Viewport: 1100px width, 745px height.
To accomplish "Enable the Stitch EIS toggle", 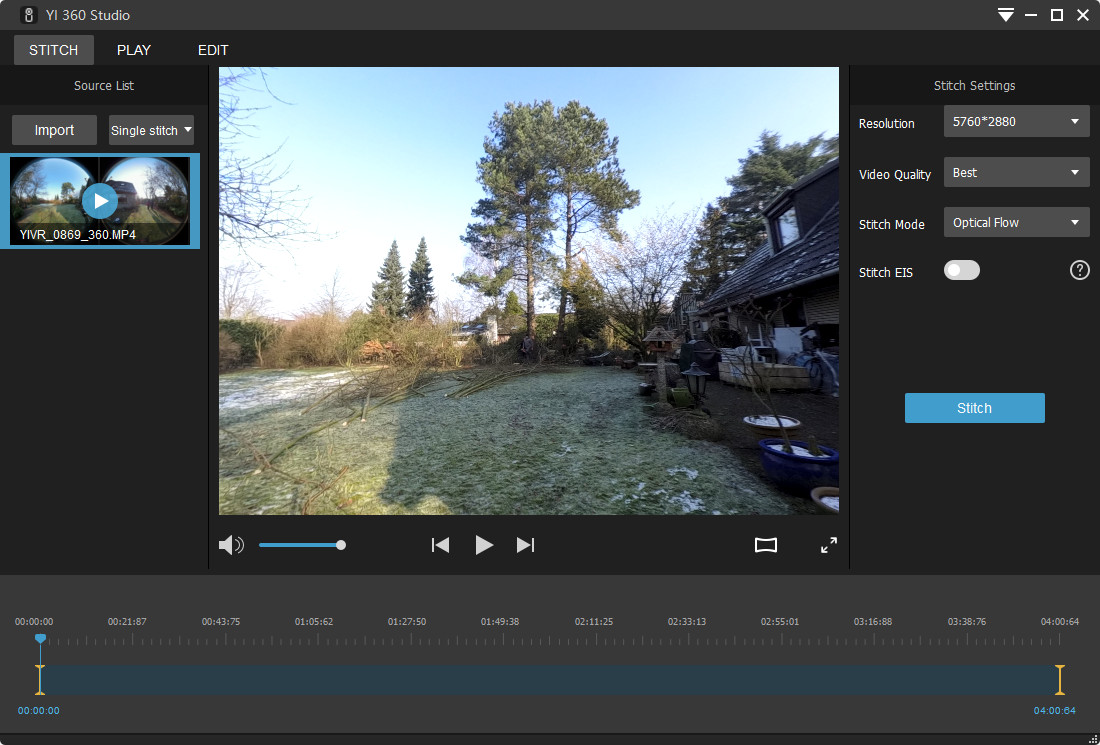I will (962, 270).
